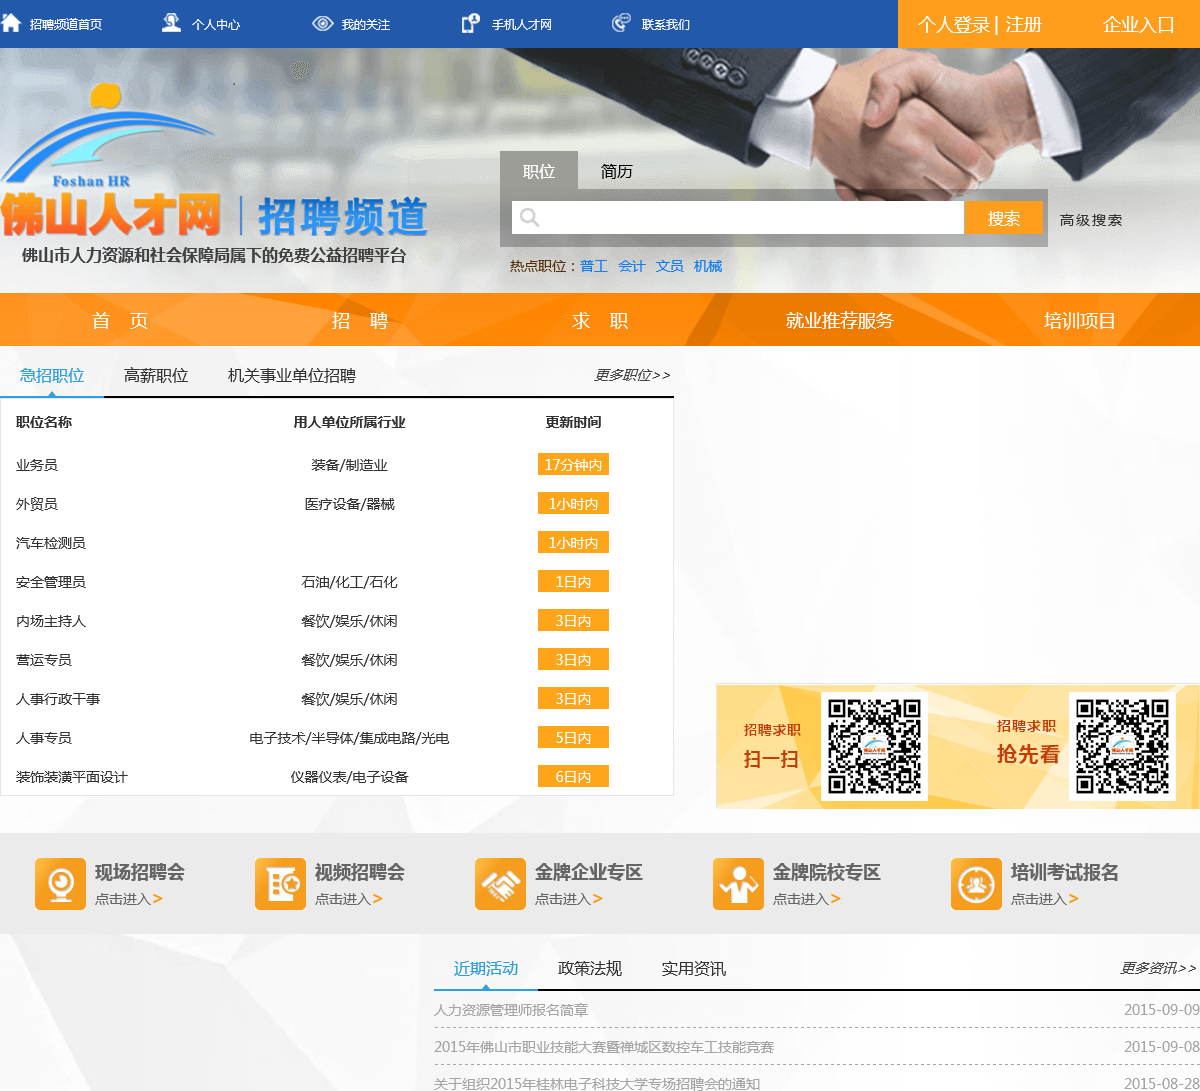Switch to 机关事业单位招聘 tab

(x=292, y=376)
